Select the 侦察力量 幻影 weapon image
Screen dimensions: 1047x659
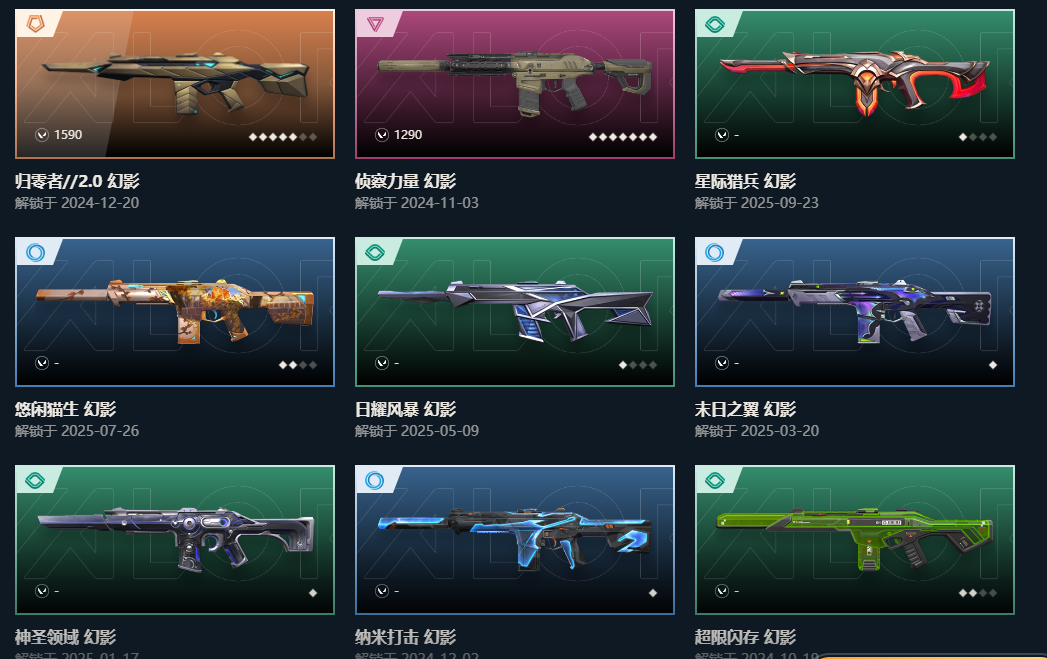pyautogui.click(x=515, y=79)
